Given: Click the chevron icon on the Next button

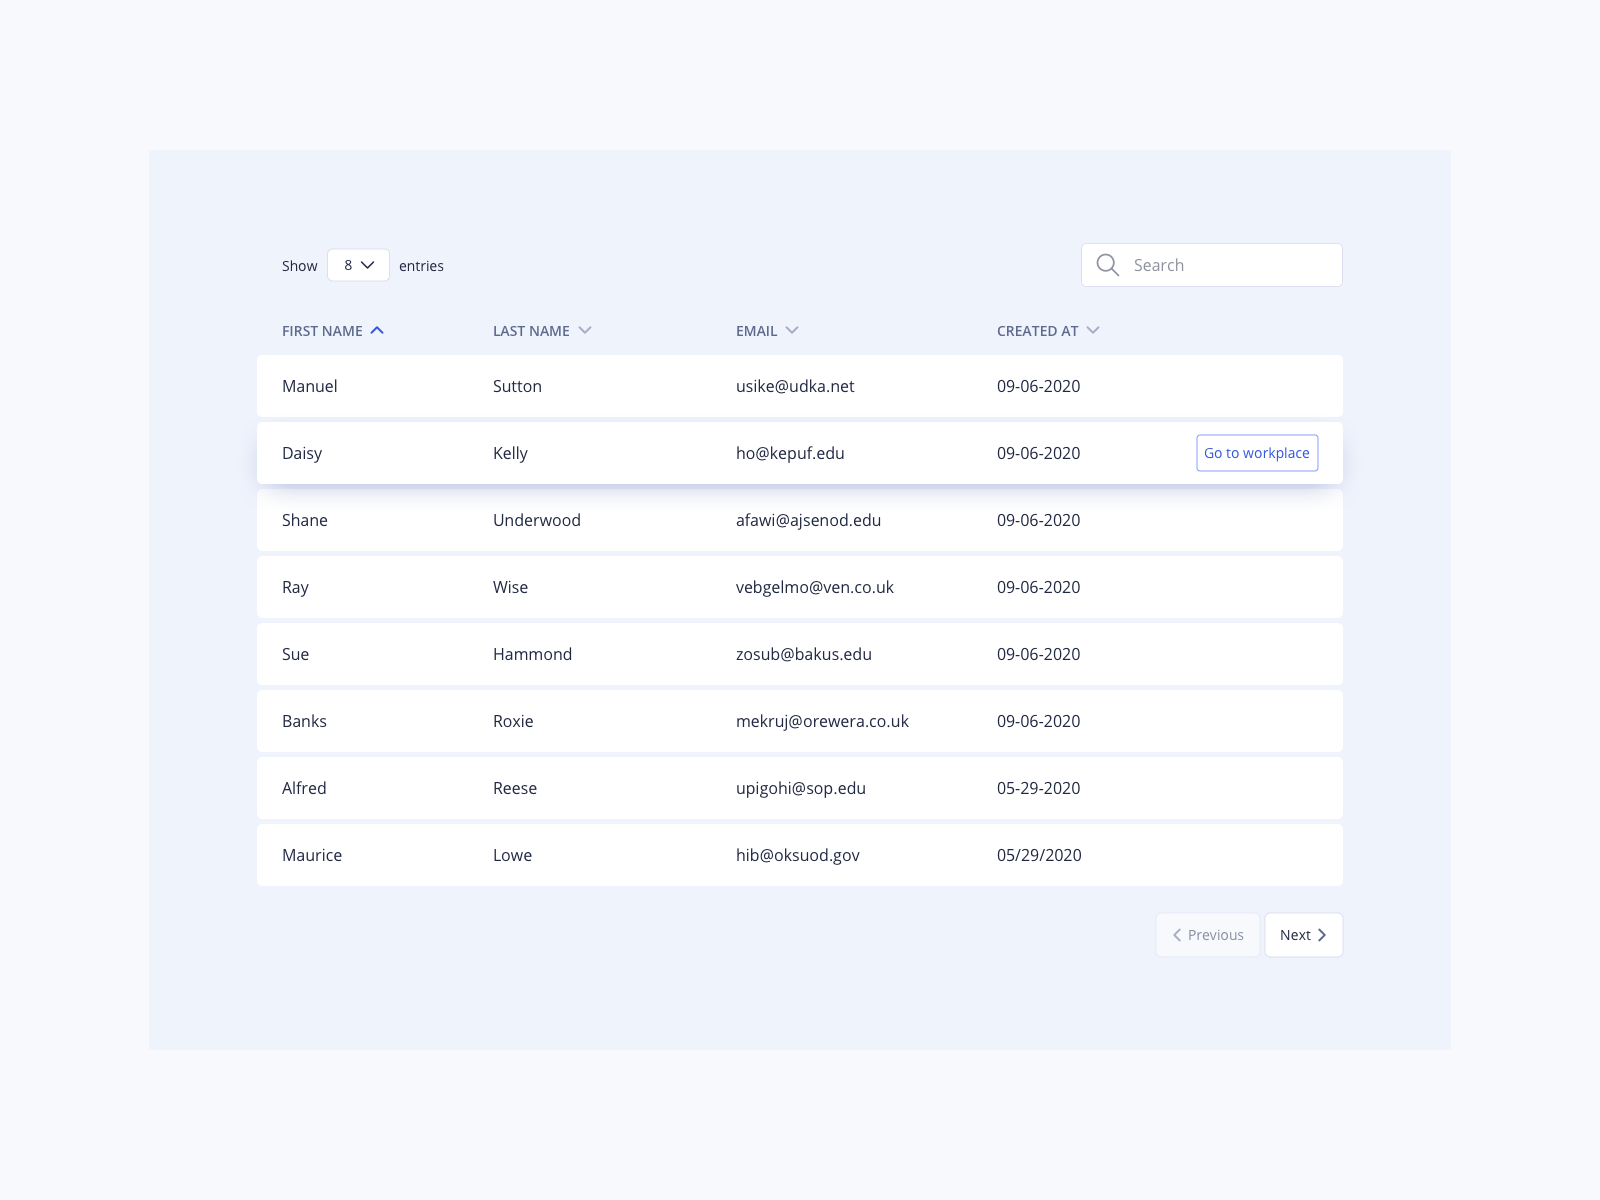Looking at the screenshot, I should [x=1321, y=935].
